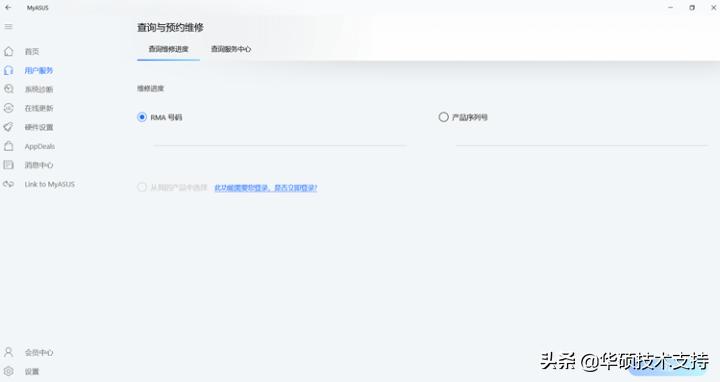Click the back arrow in title bar
The image size is (720, 382).
click(x=8, y=7)
